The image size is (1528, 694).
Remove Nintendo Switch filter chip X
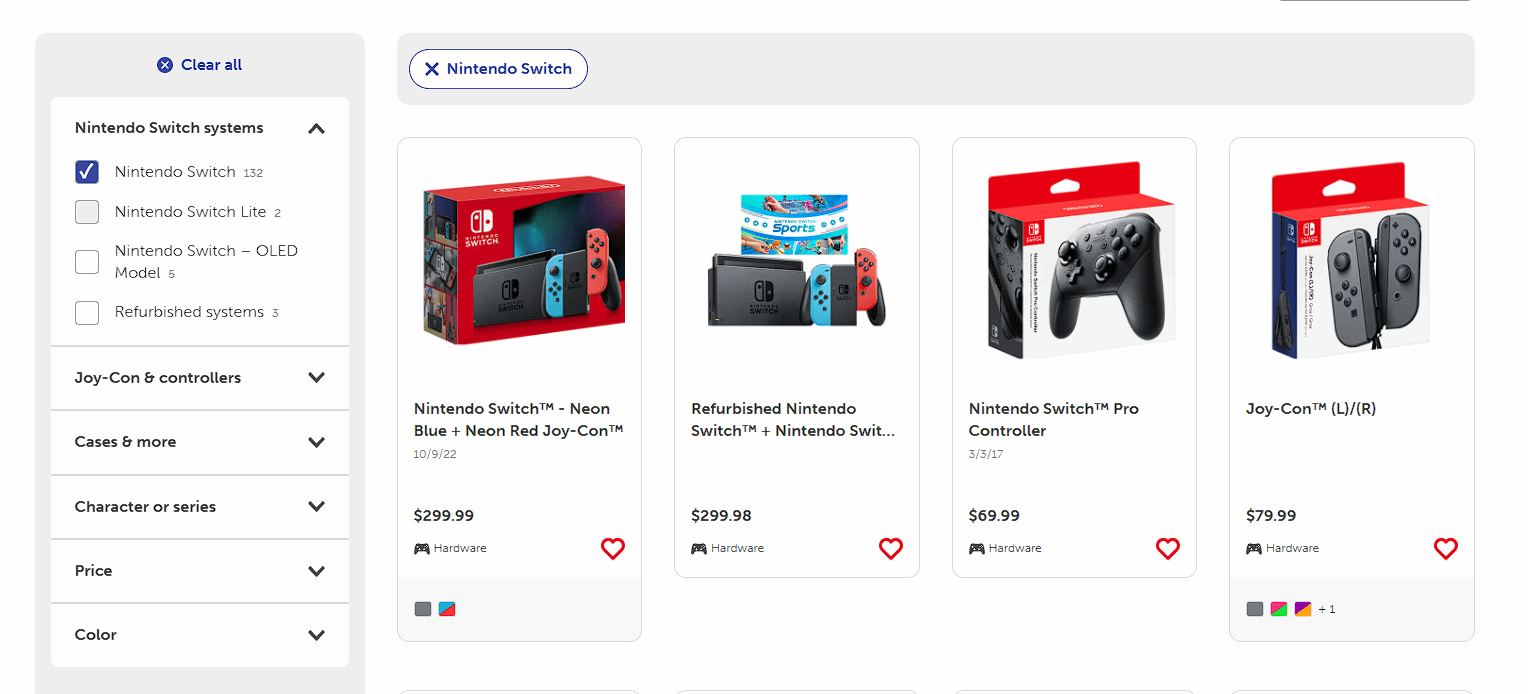pyautogui.click(x=432, y=69)
